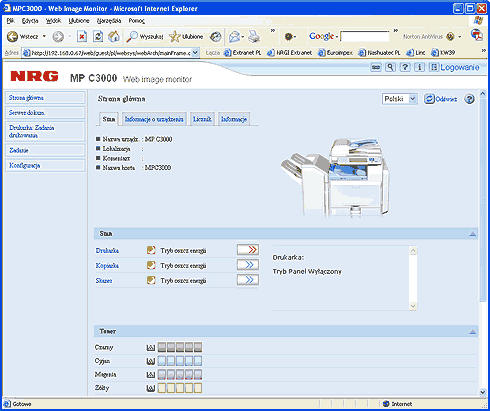Click the address bar URL field
Screen dimensions: 490x411
(107, 53)
